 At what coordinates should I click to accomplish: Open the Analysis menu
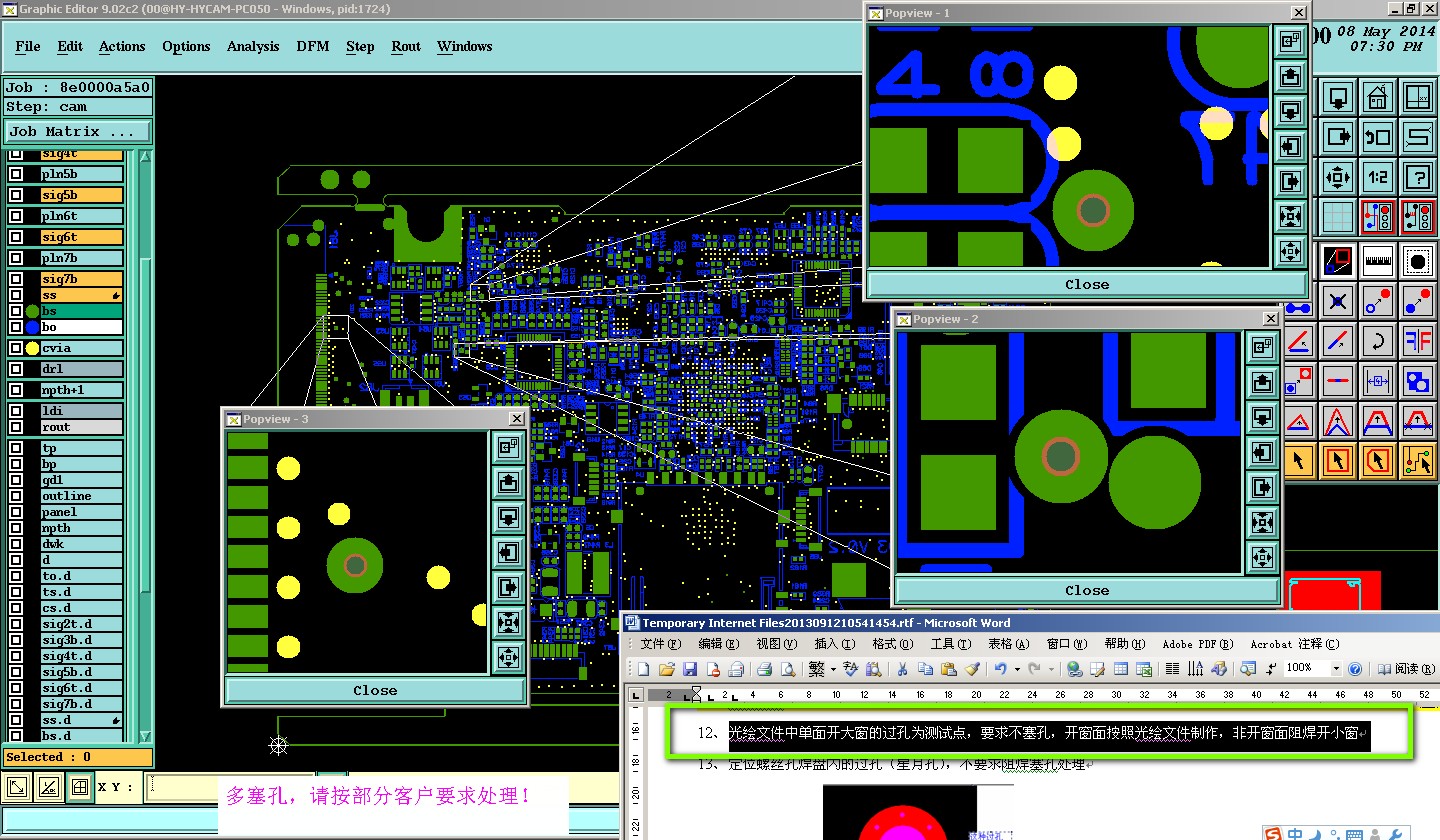tap(253, 46)
